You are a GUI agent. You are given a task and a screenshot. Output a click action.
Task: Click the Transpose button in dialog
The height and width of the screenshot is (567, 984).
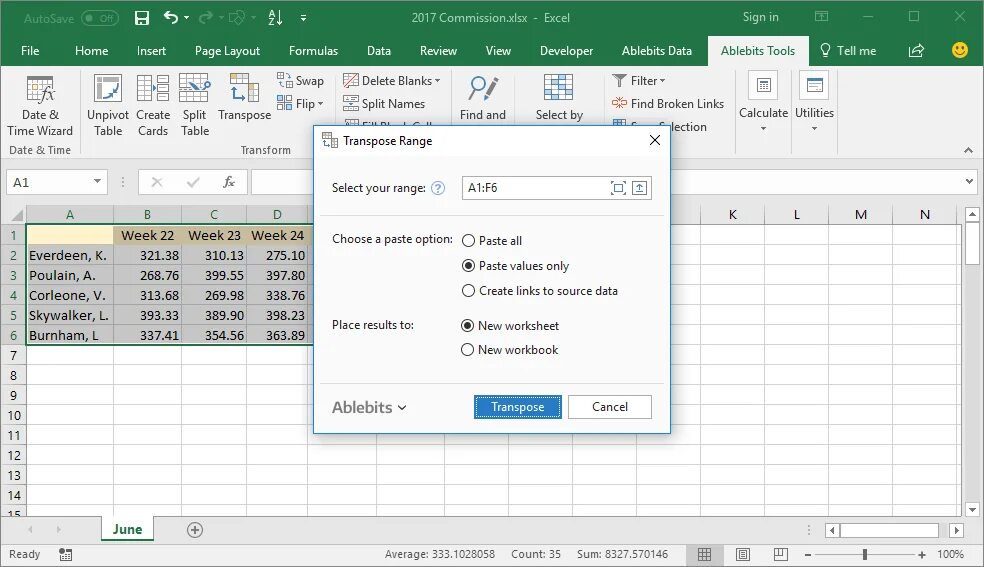coord(518,407)
